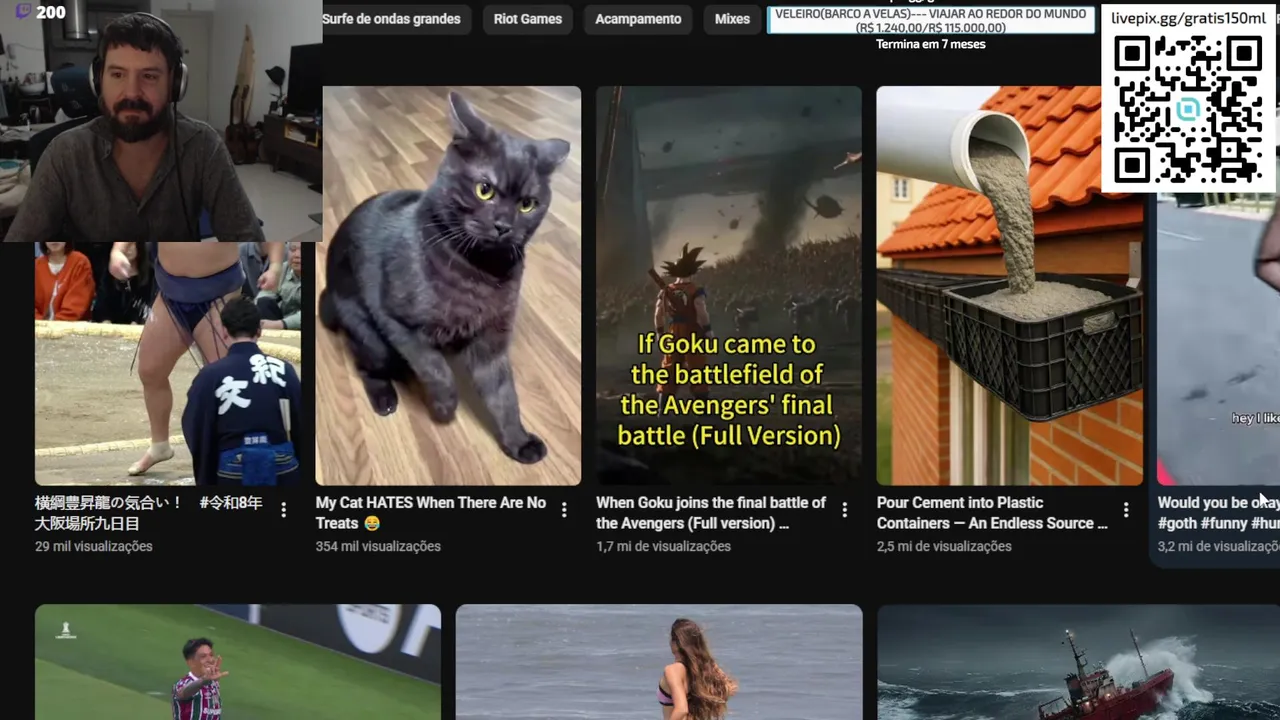Select the Surfe de ondas grandes chip
The height and width of the screenshot is (720, 1280).
(391, 19)
